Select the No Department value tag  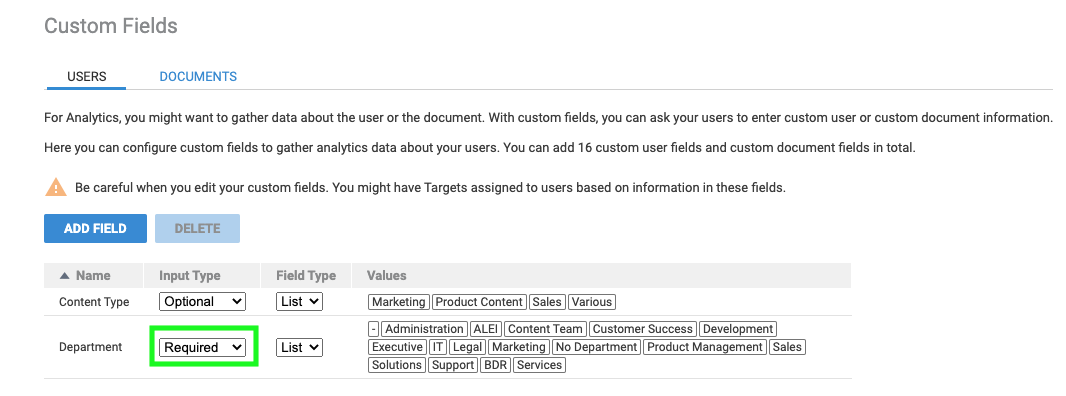(x=596, y=347)
